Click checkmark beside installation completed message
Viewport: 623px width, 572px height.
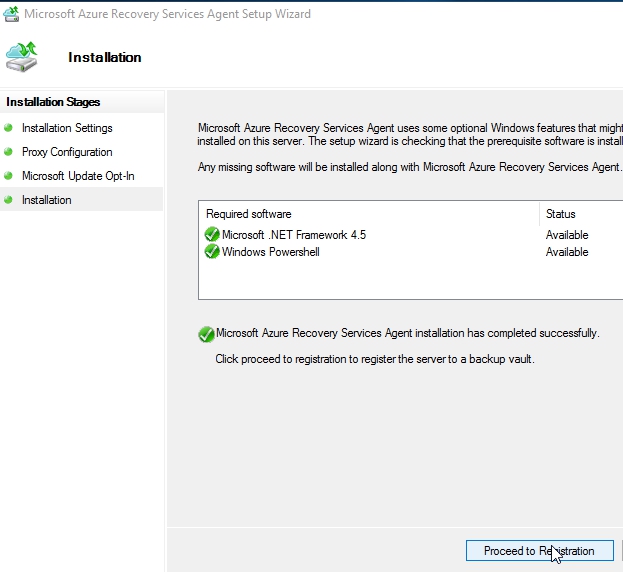pos(207,334)
